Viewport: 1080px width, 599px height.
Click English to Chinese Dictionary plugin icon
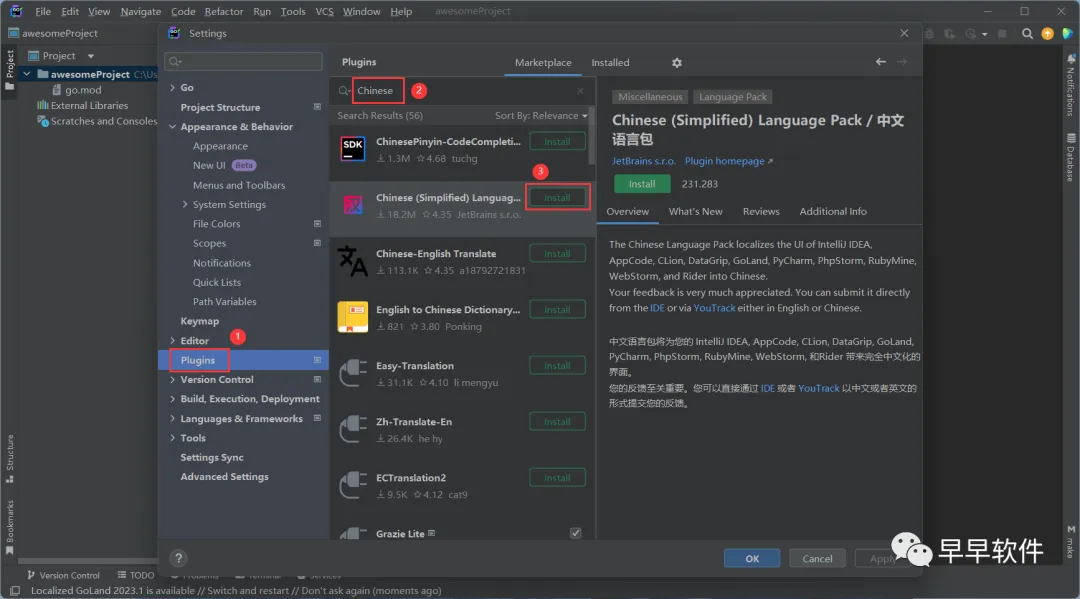[x=353, y=317]
